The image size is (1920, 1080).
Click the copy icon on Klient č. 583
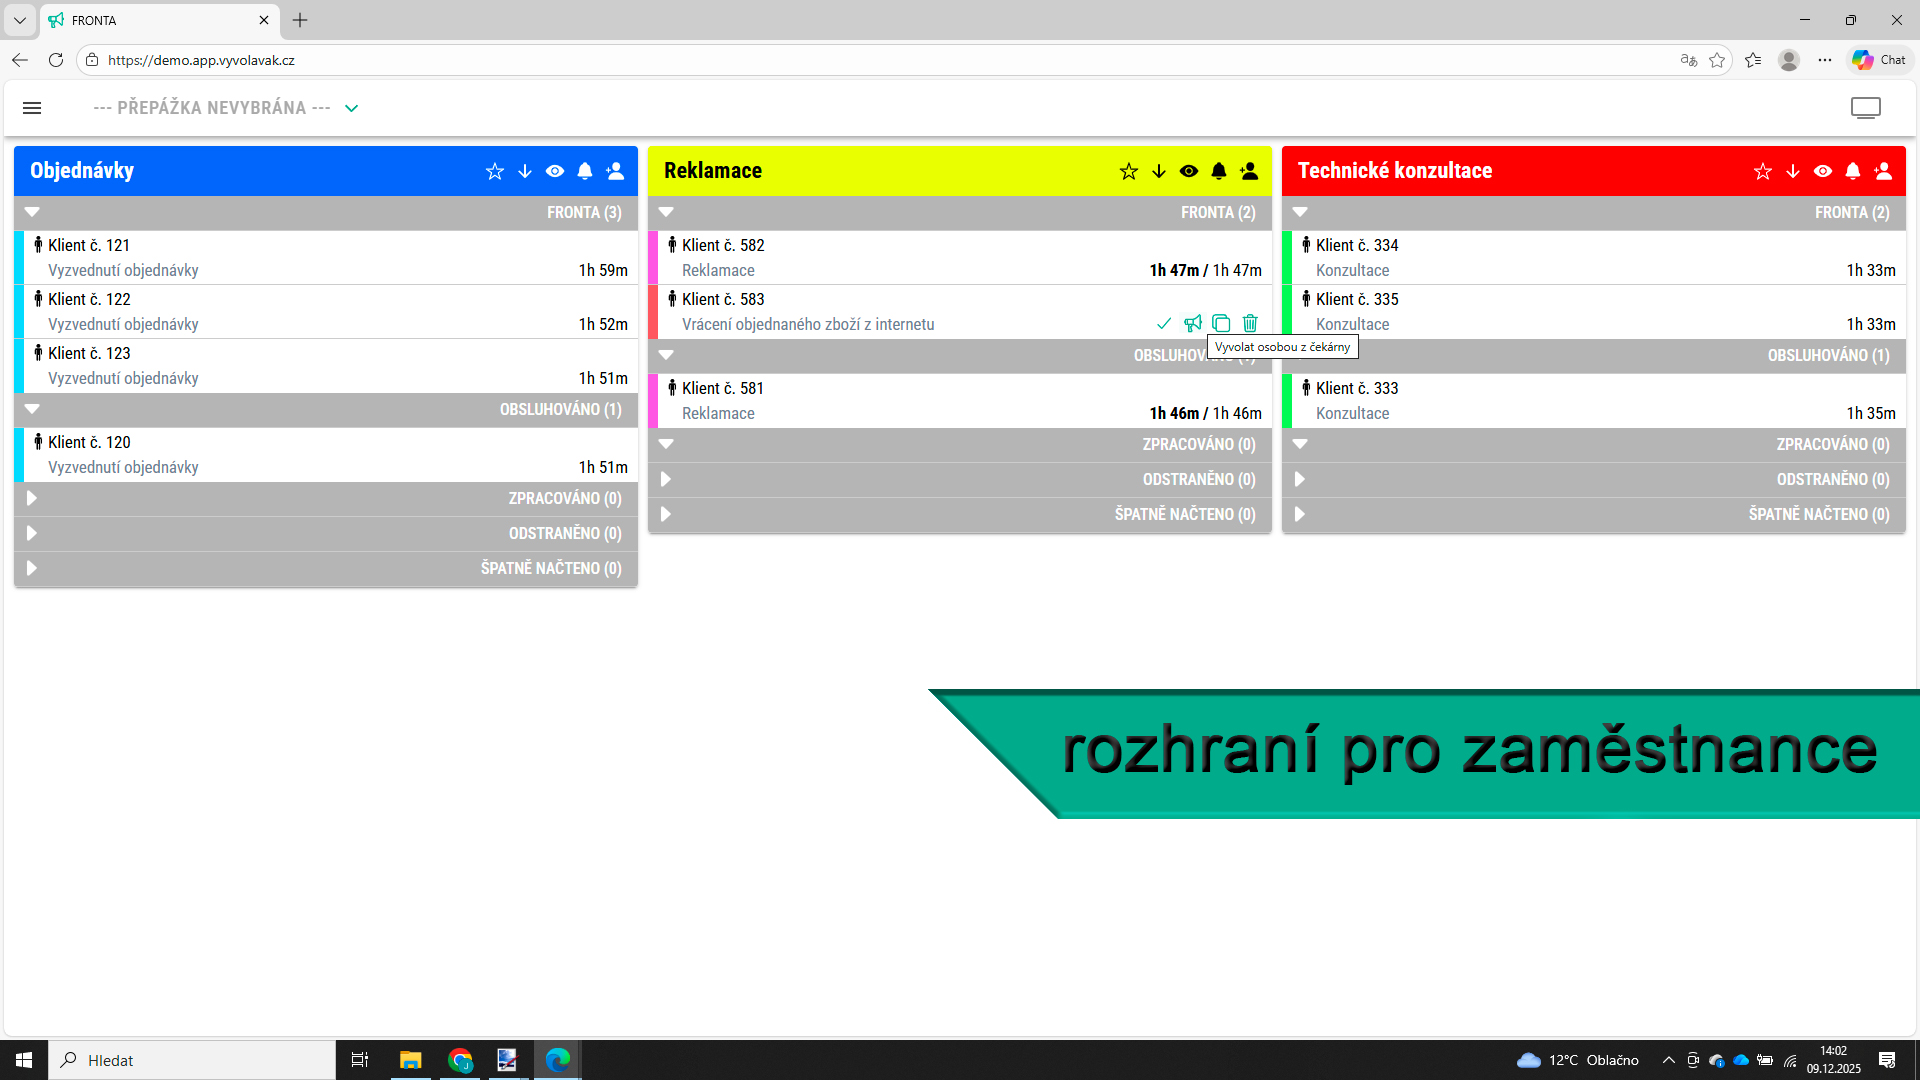click(1221, 323)
